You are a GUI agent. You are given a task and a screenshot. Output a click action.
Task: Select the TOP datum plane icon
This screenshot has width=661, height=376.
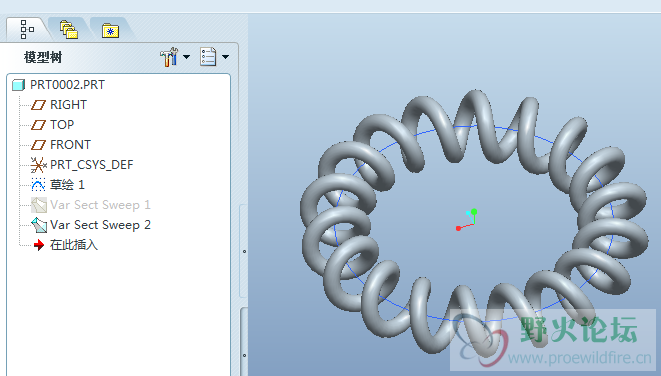tap(38, 125)
